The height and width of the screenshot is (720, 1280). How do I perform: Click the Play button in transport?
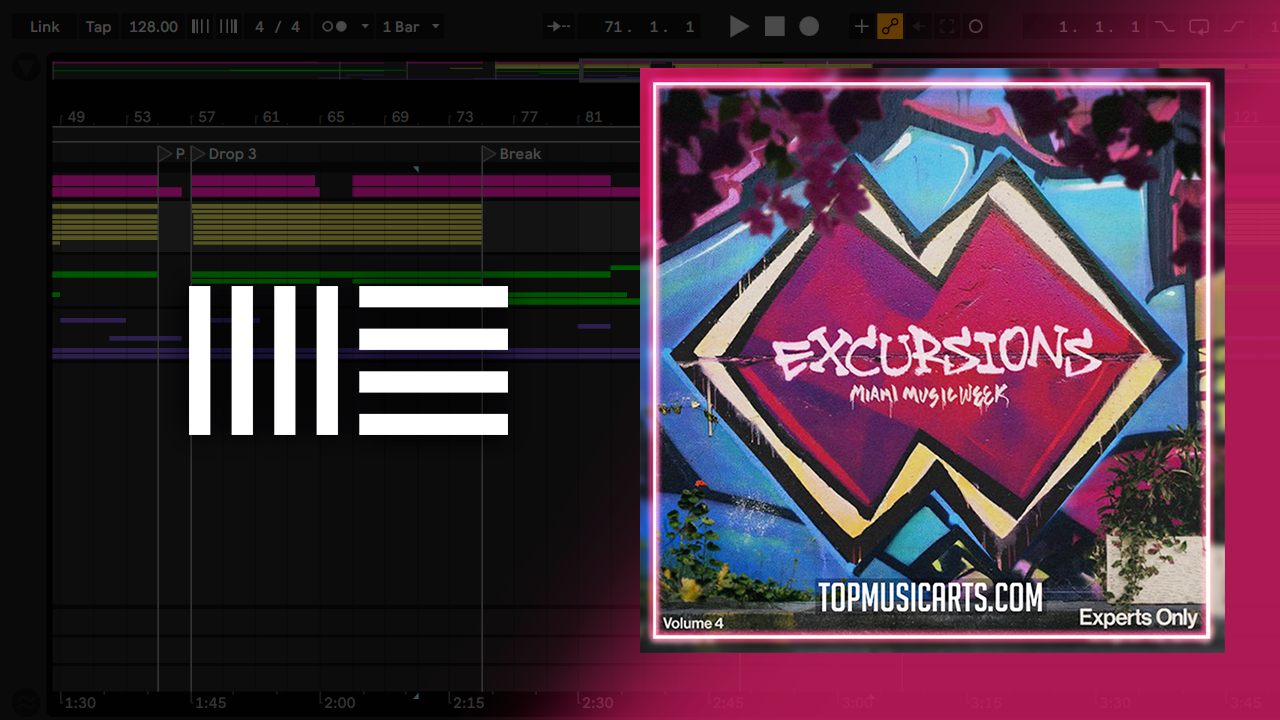point(739,27)
